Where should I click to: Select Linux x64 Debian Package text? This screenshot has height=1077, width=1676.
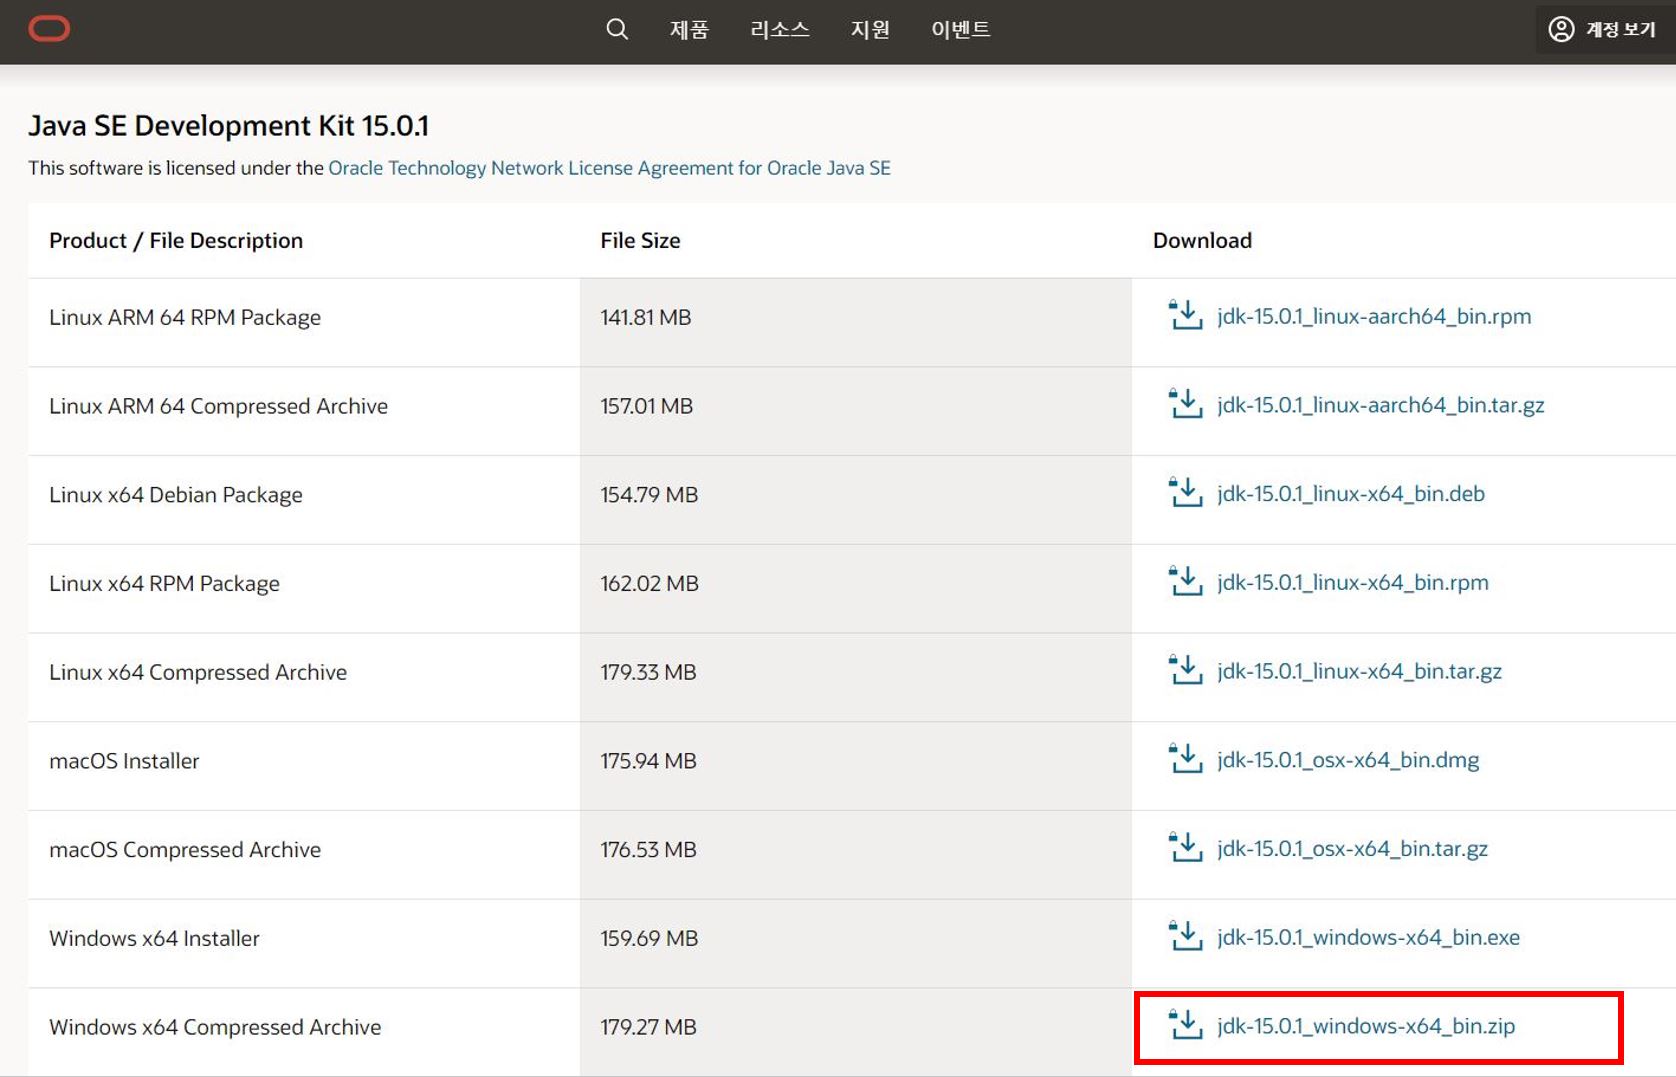pyautogui.click(x=176, y=495)
